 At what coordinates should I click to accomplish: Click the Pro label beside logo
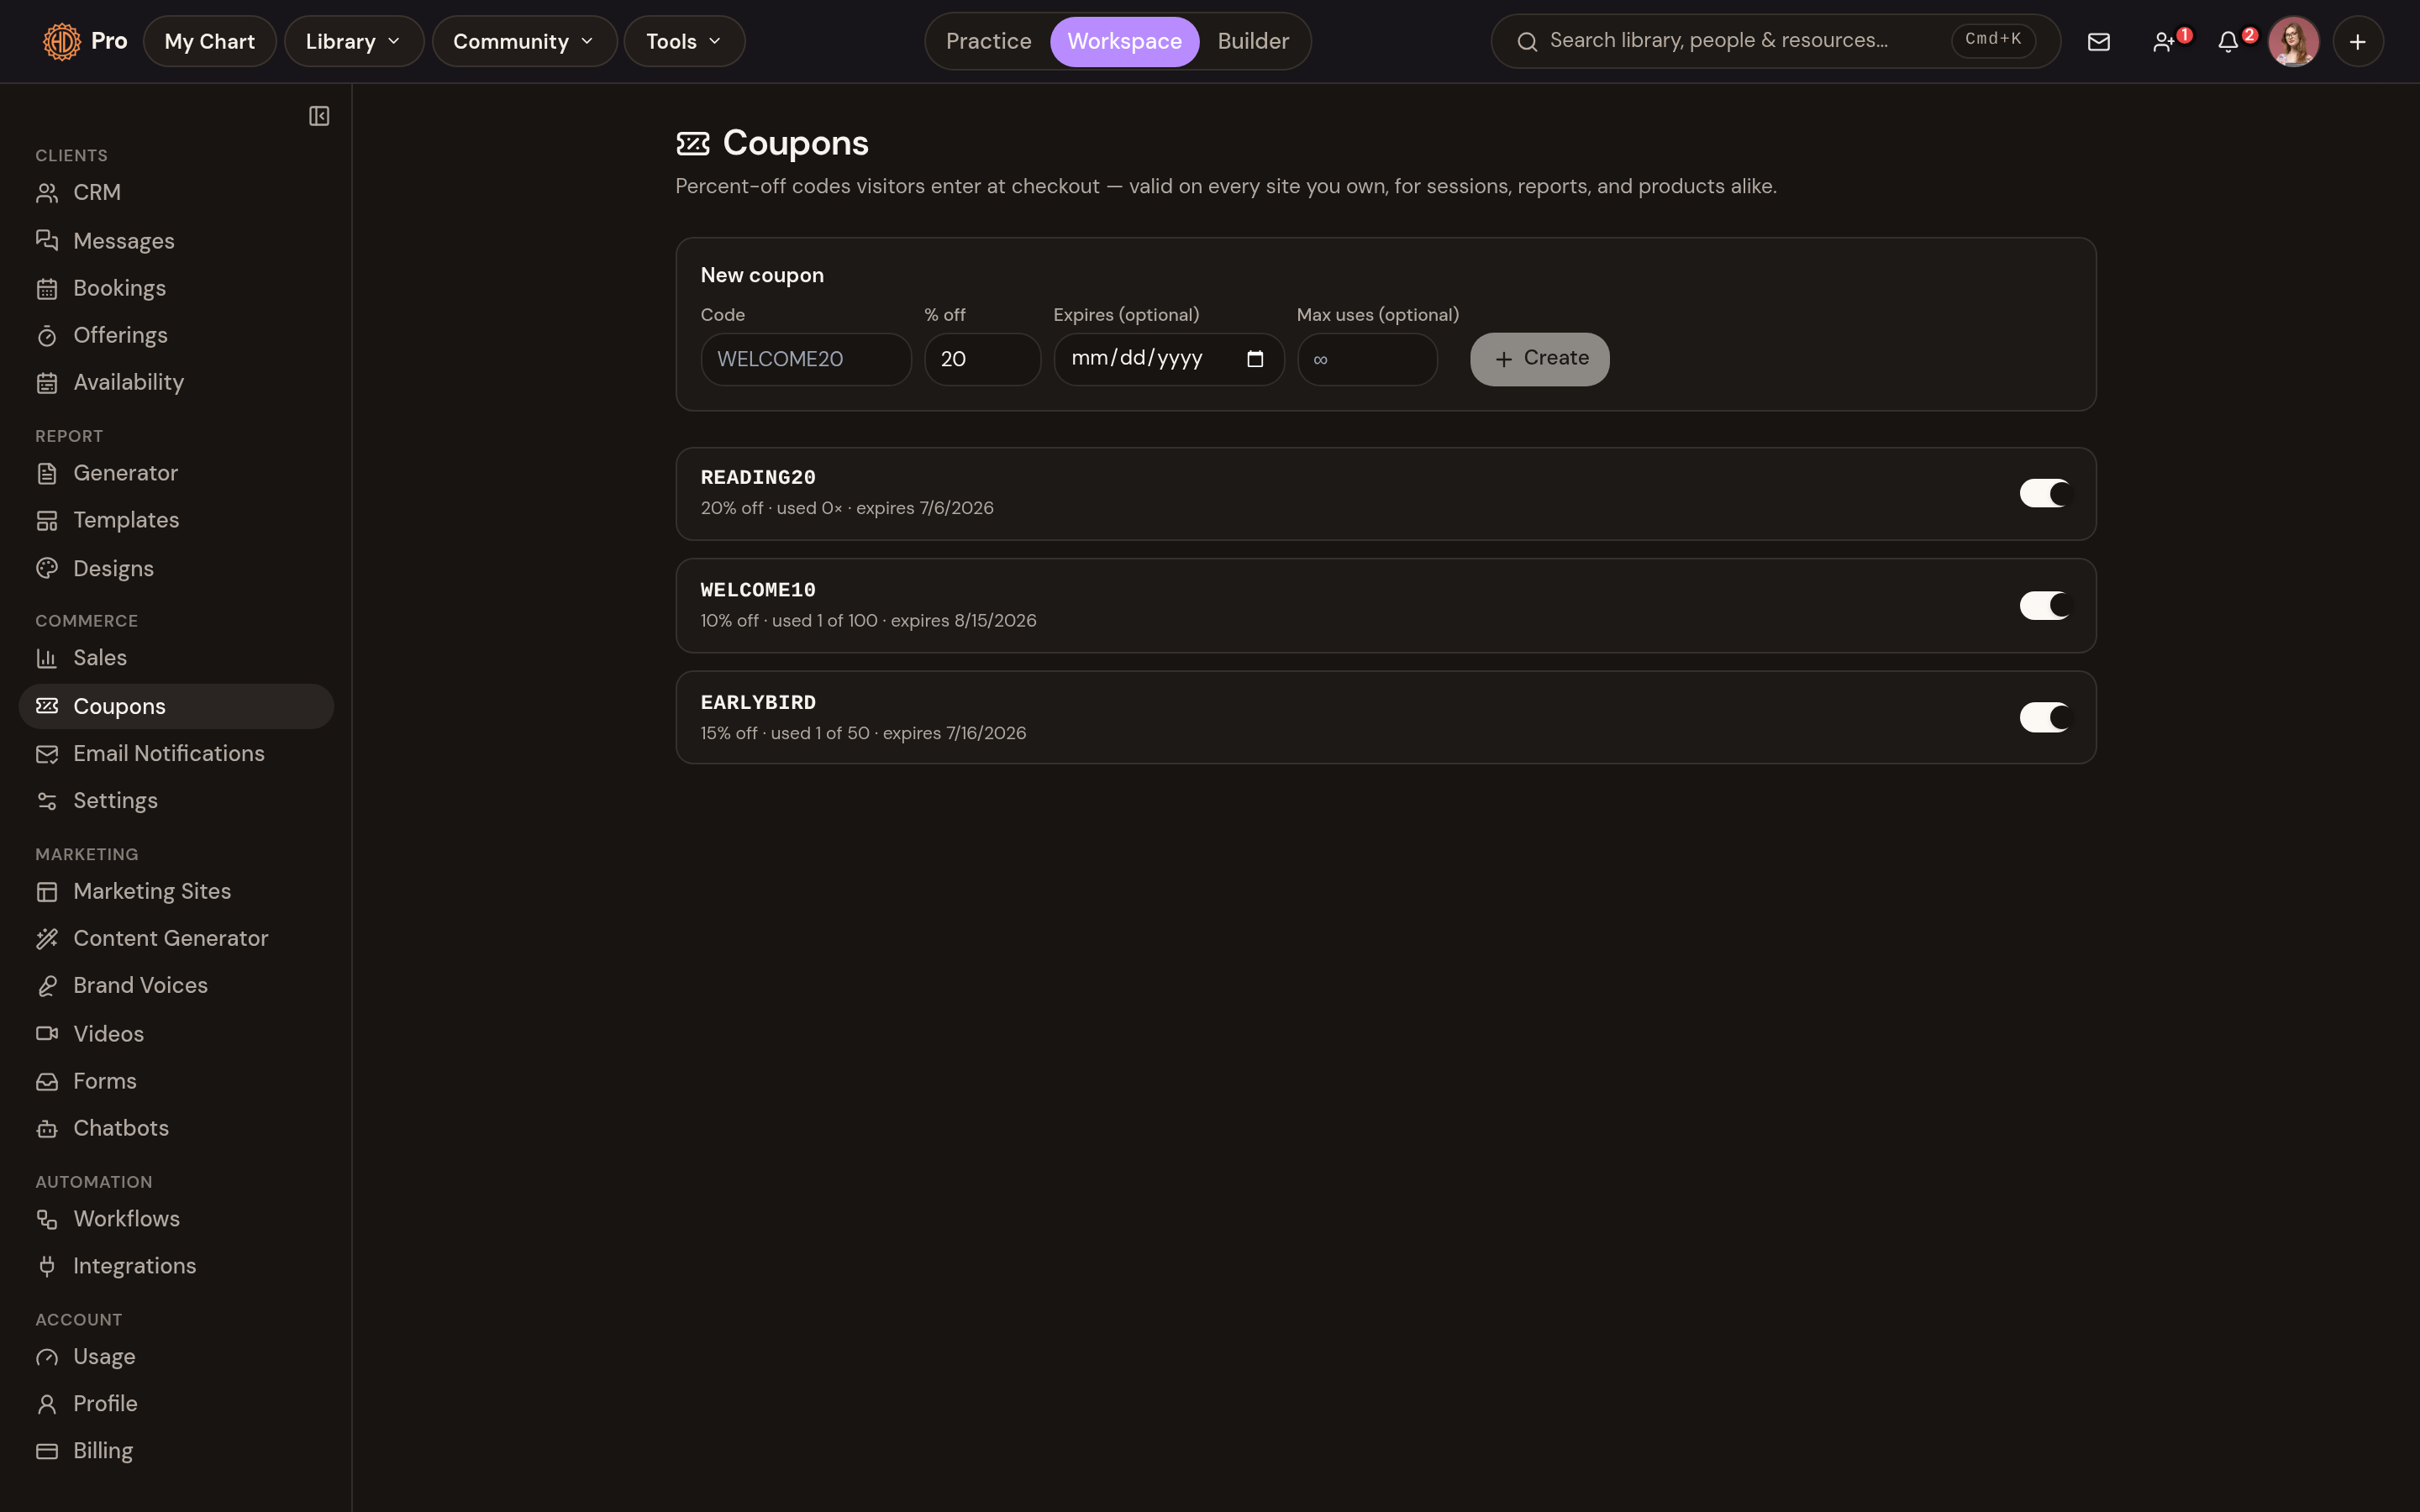pos(109,42)
